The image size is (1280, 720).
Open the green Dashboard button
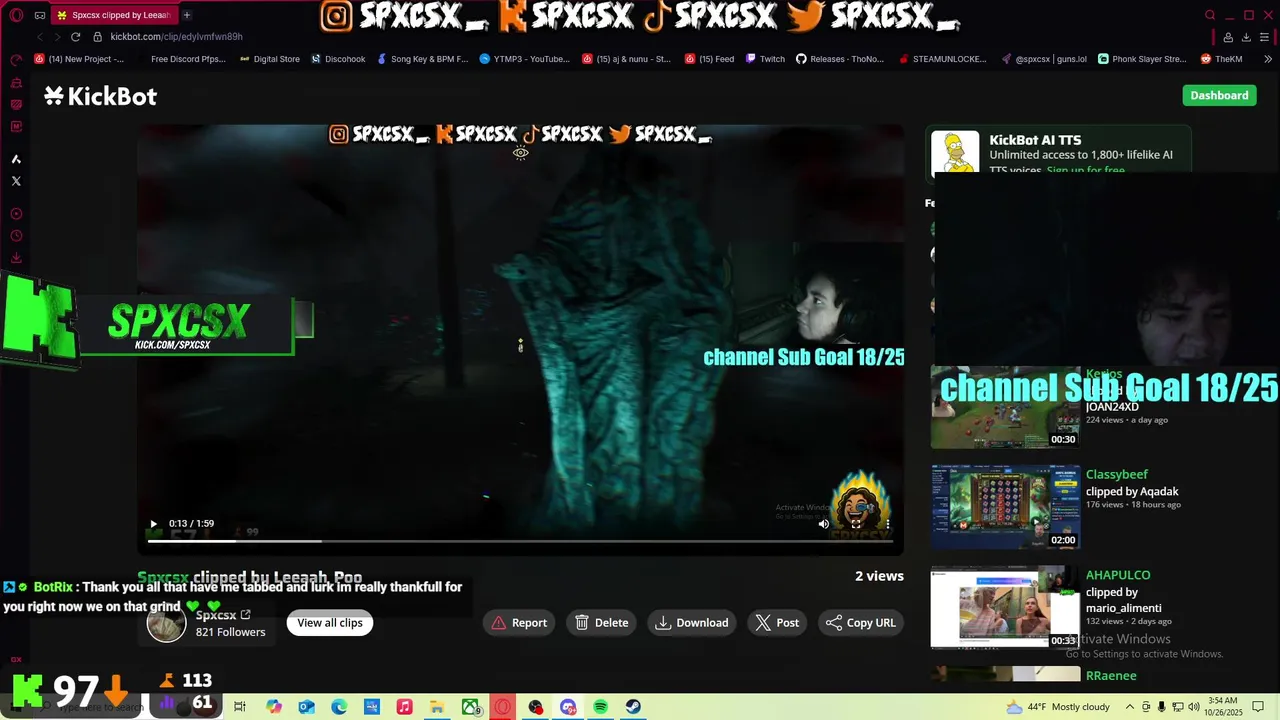pos(1219,95)
